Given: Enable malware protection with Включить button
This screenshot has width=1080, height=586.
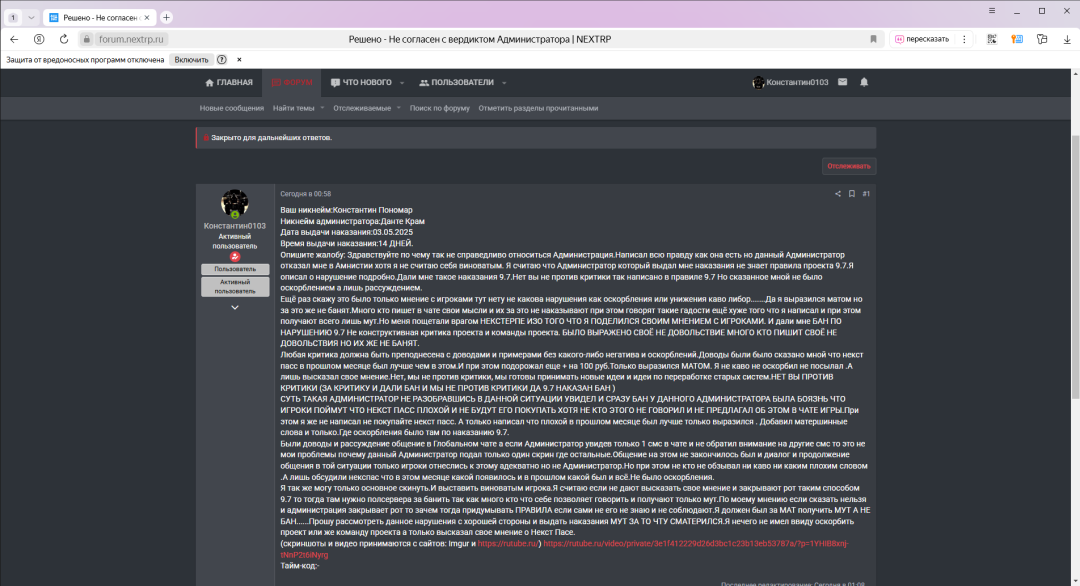Looking at the screenshot, I should click(x=191, y=60).
